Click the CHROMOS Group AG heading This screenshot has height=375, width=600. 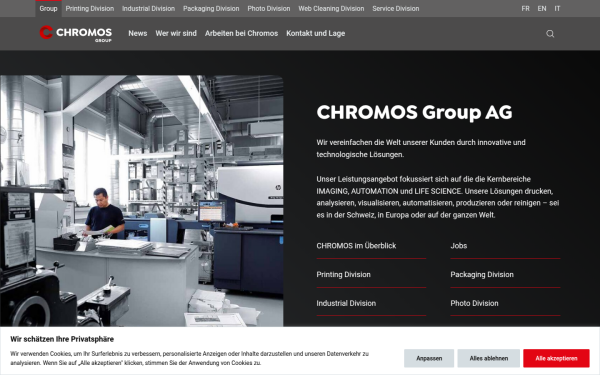point(414,112)
